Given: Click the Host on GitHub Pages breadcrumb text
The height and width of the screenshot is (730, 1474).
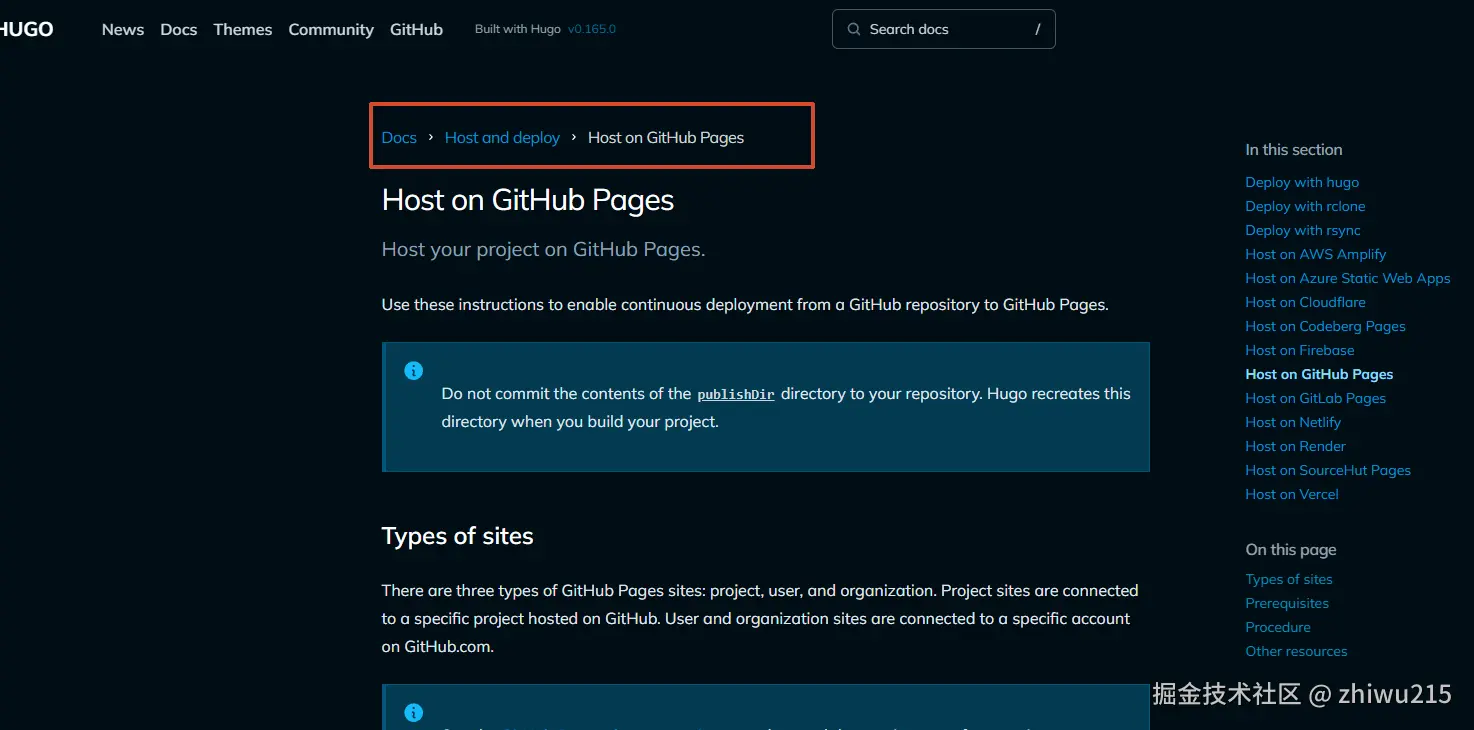Looking at the screenshot, I should point(666,137).
